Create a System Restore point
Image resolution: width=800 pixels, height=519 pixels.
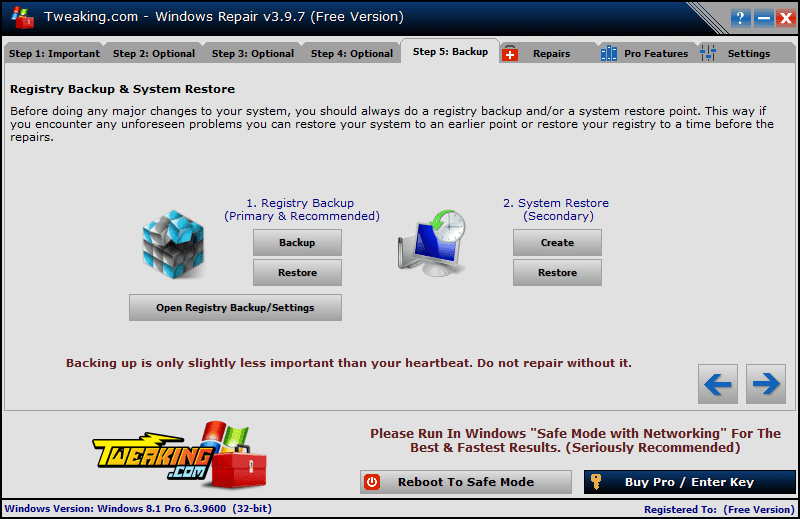click(x=557, y=242)
